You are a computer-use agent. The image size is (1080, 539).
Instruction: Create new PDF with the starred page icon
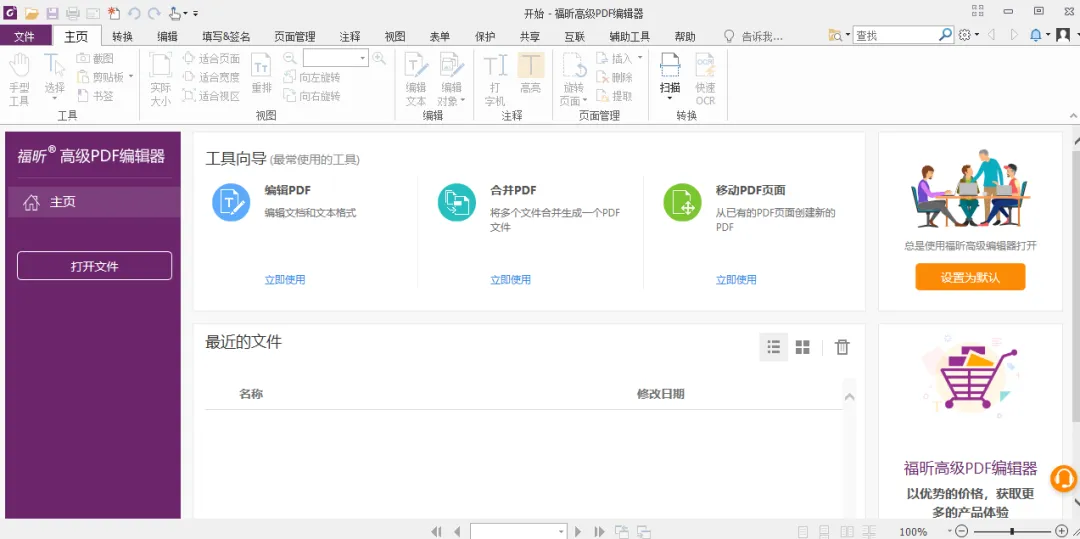click(x=114, y=12)
